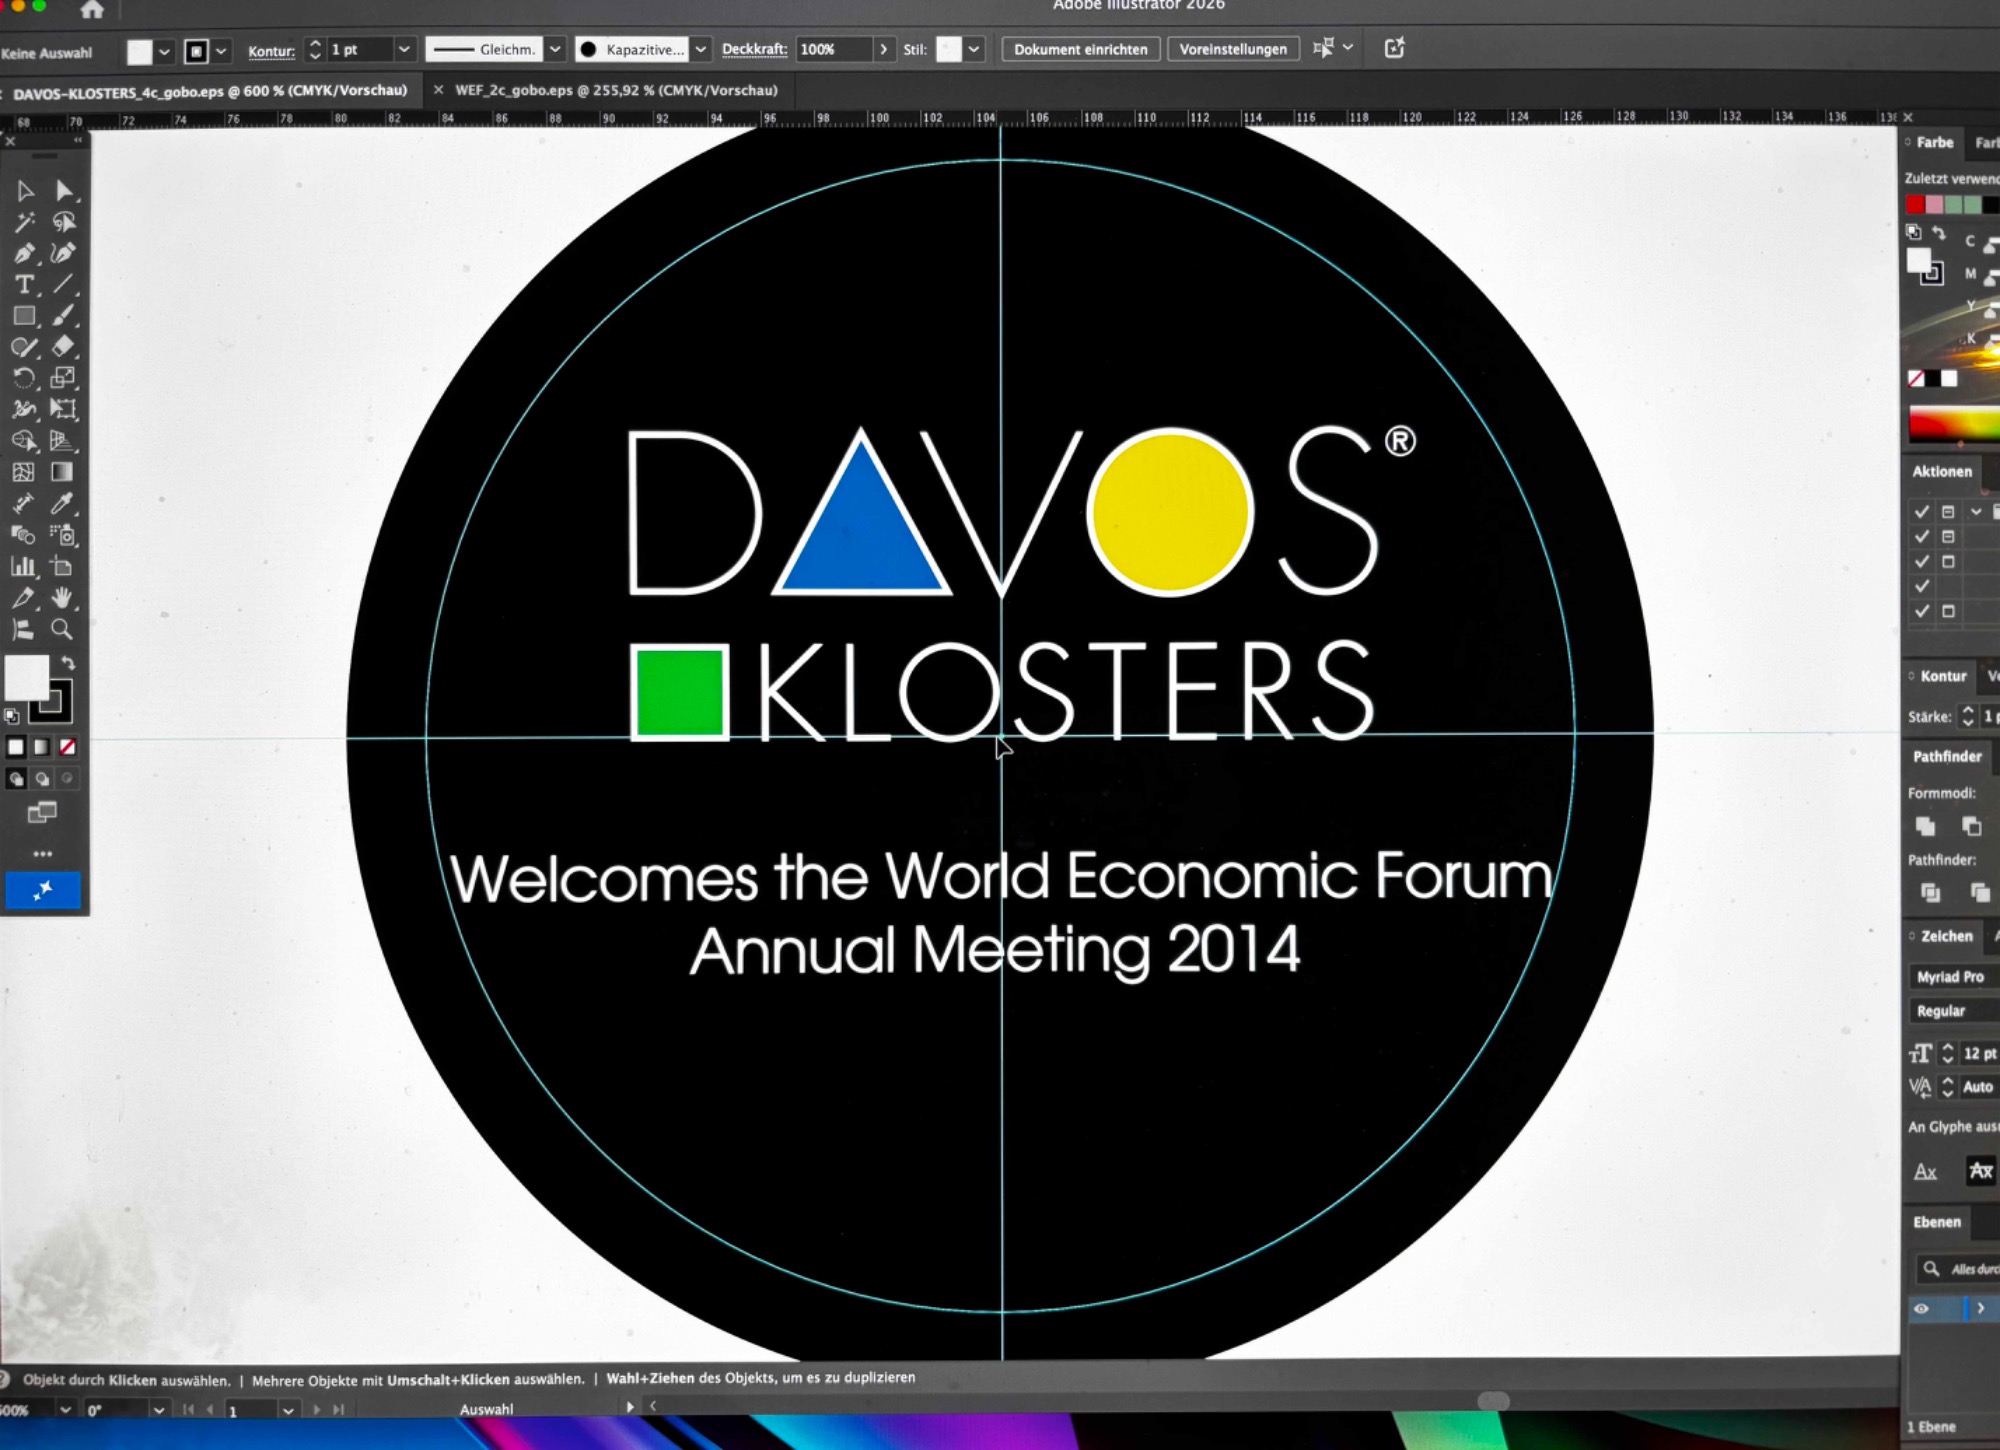2000x1450 pixels.
Task: Pick the red recently used swatch
Action: click(1915, 205)
